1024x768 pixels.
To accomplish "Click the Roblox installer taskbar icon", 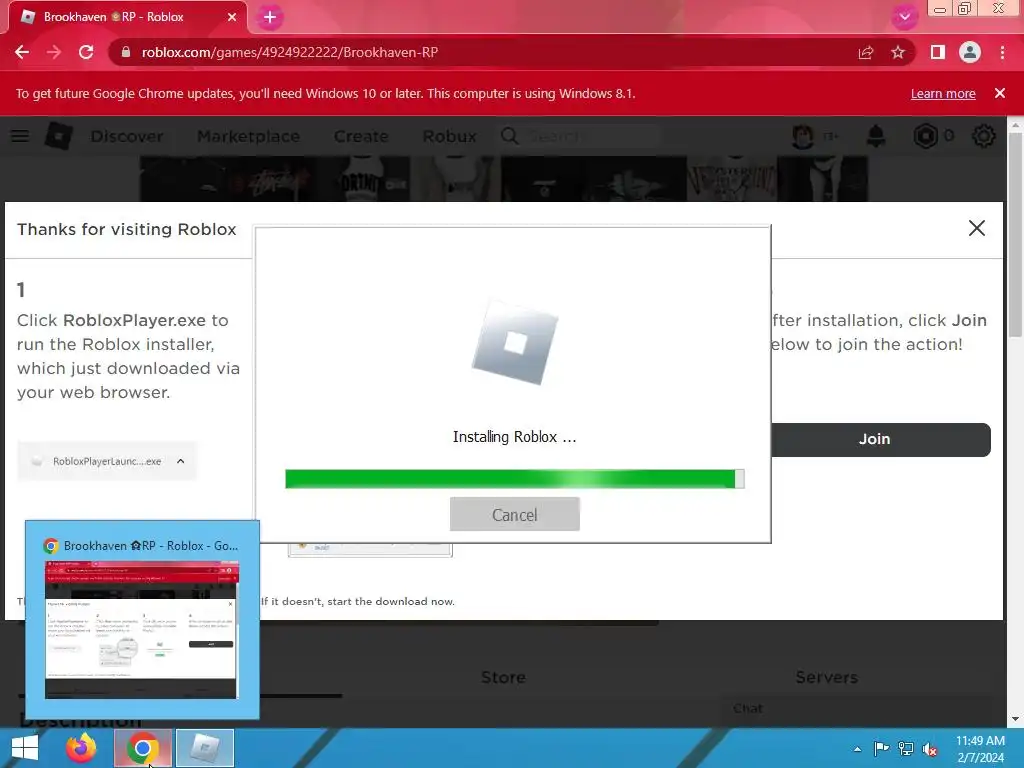I will [204, 748].
